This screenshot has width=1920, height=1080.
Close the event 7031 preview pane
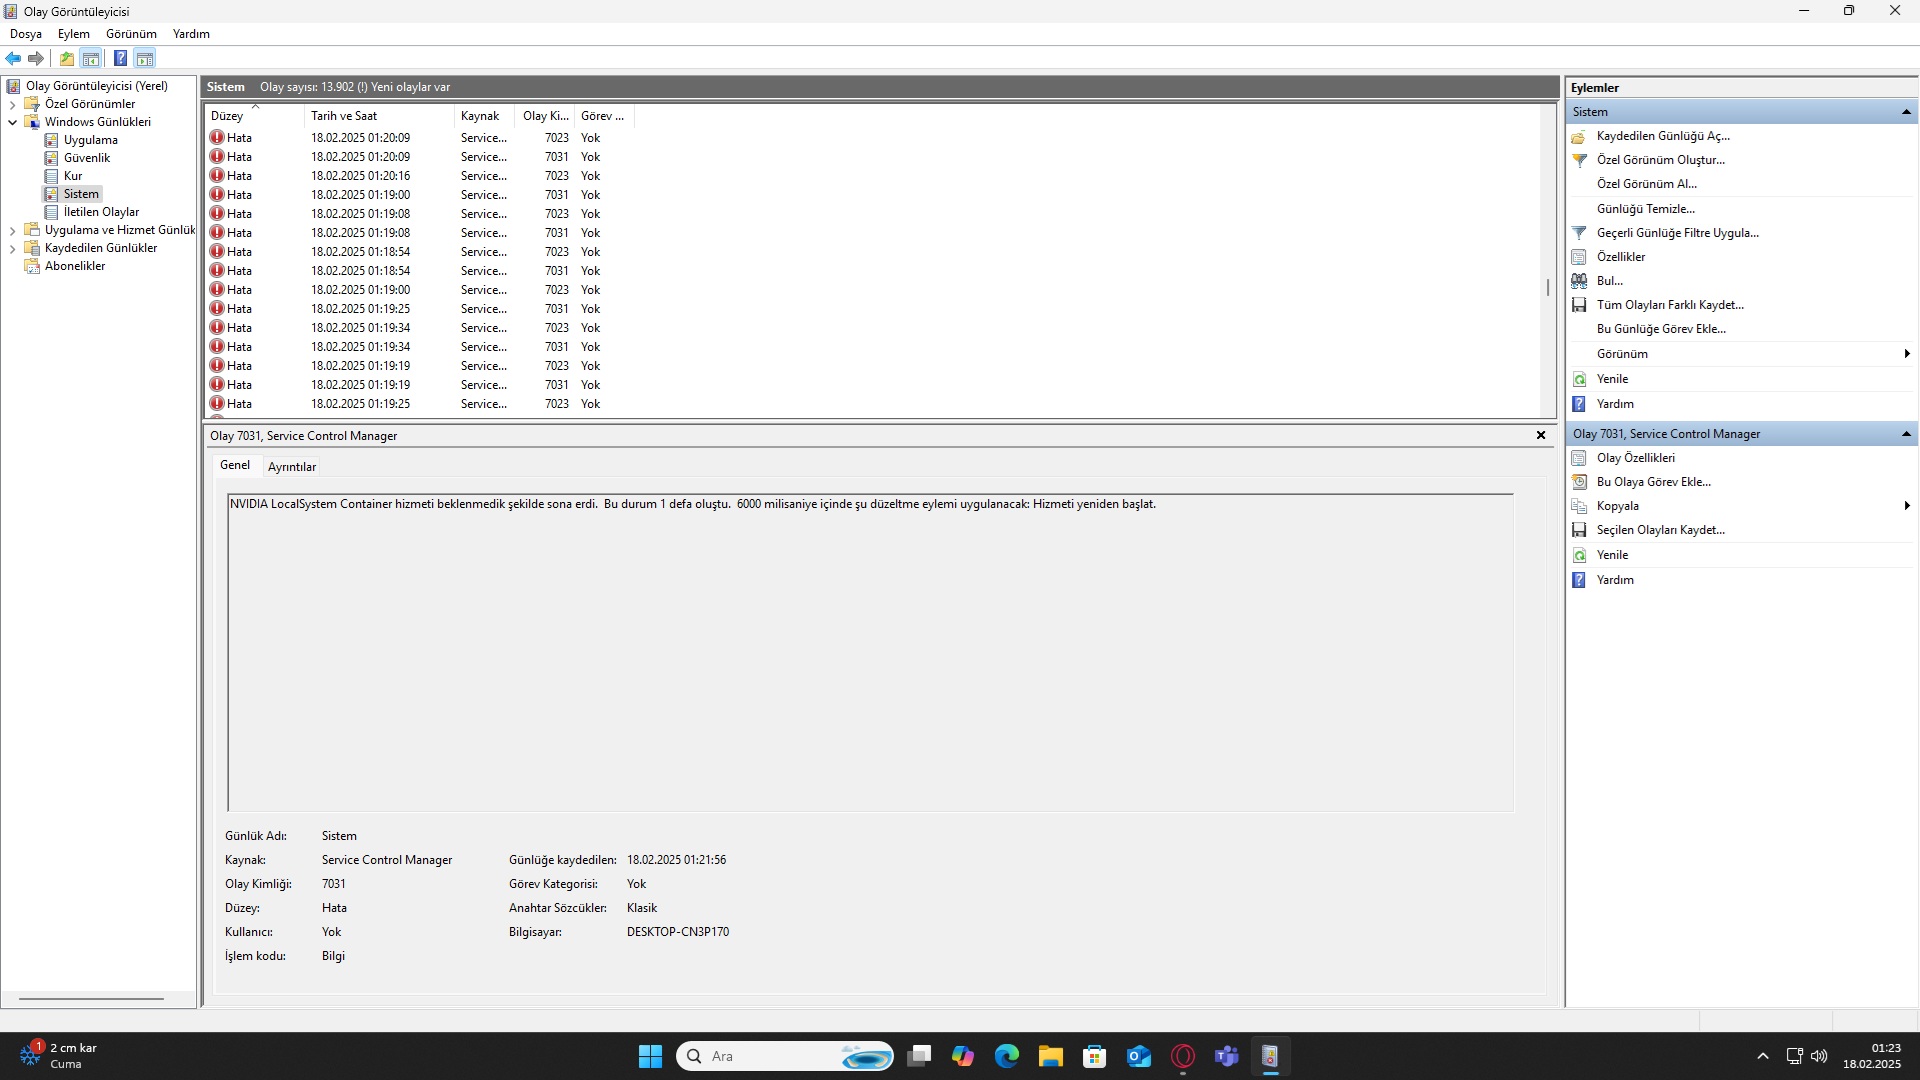(1541, 435)
